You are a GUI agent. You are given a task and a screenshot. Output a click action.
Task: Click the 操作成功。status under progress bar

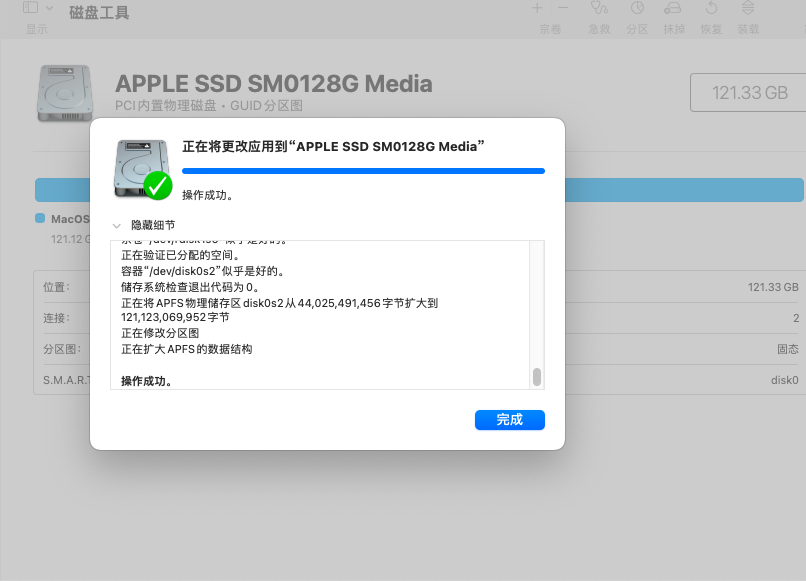click(207, 195)
